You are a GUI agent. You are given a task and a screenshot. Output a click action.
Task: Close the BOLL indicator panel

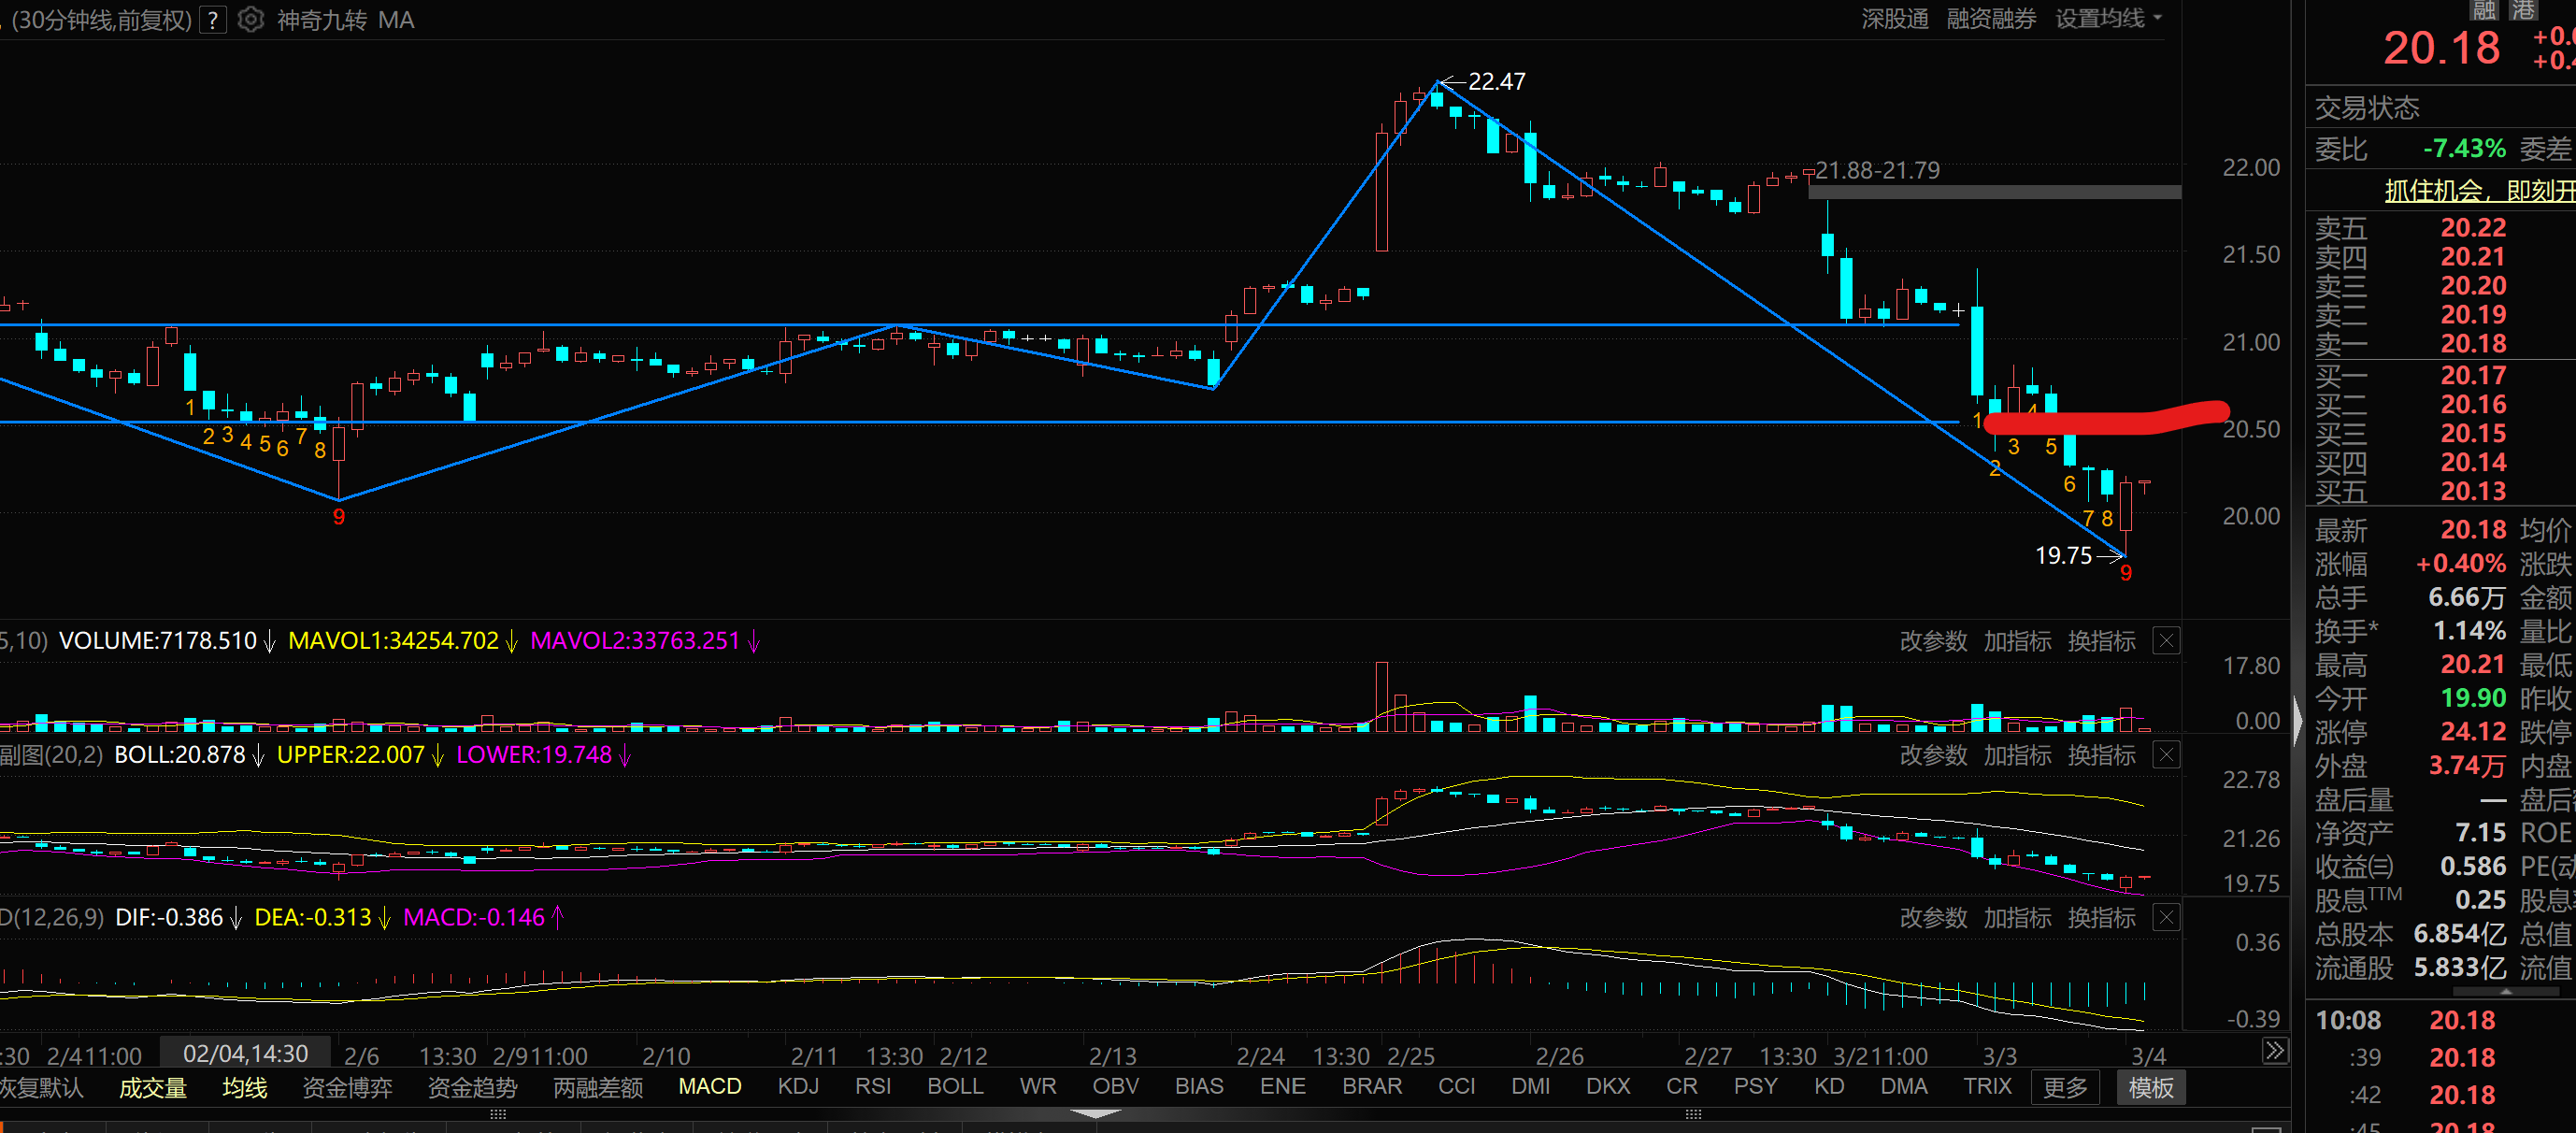tap(2166, 755)
